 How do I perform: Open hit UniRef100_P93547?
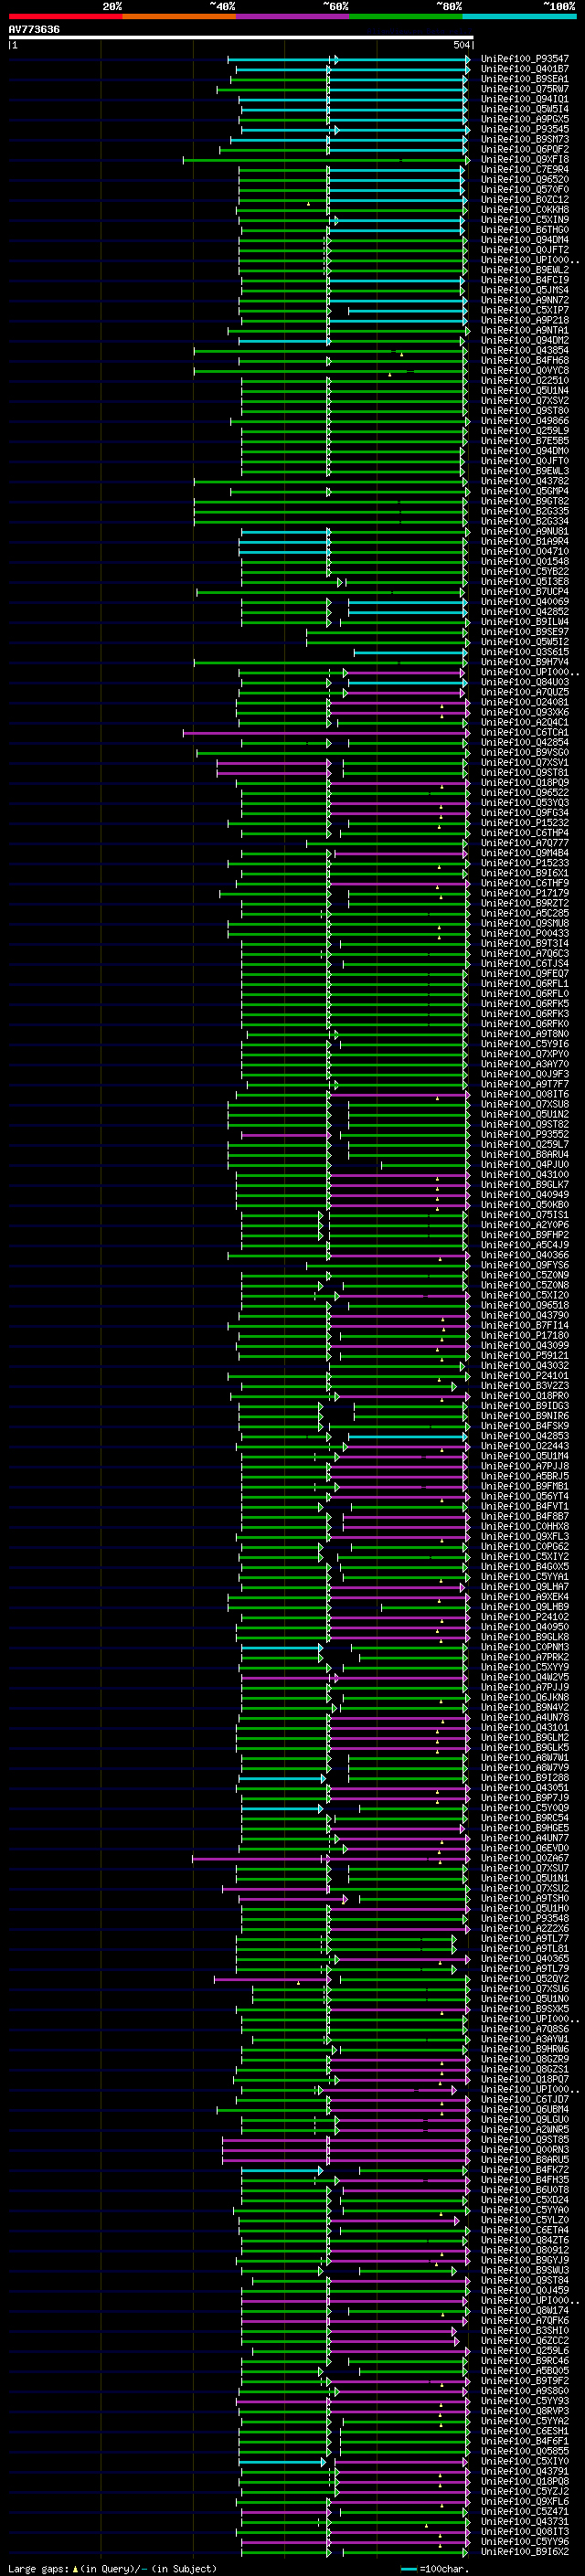click(525, 59)
